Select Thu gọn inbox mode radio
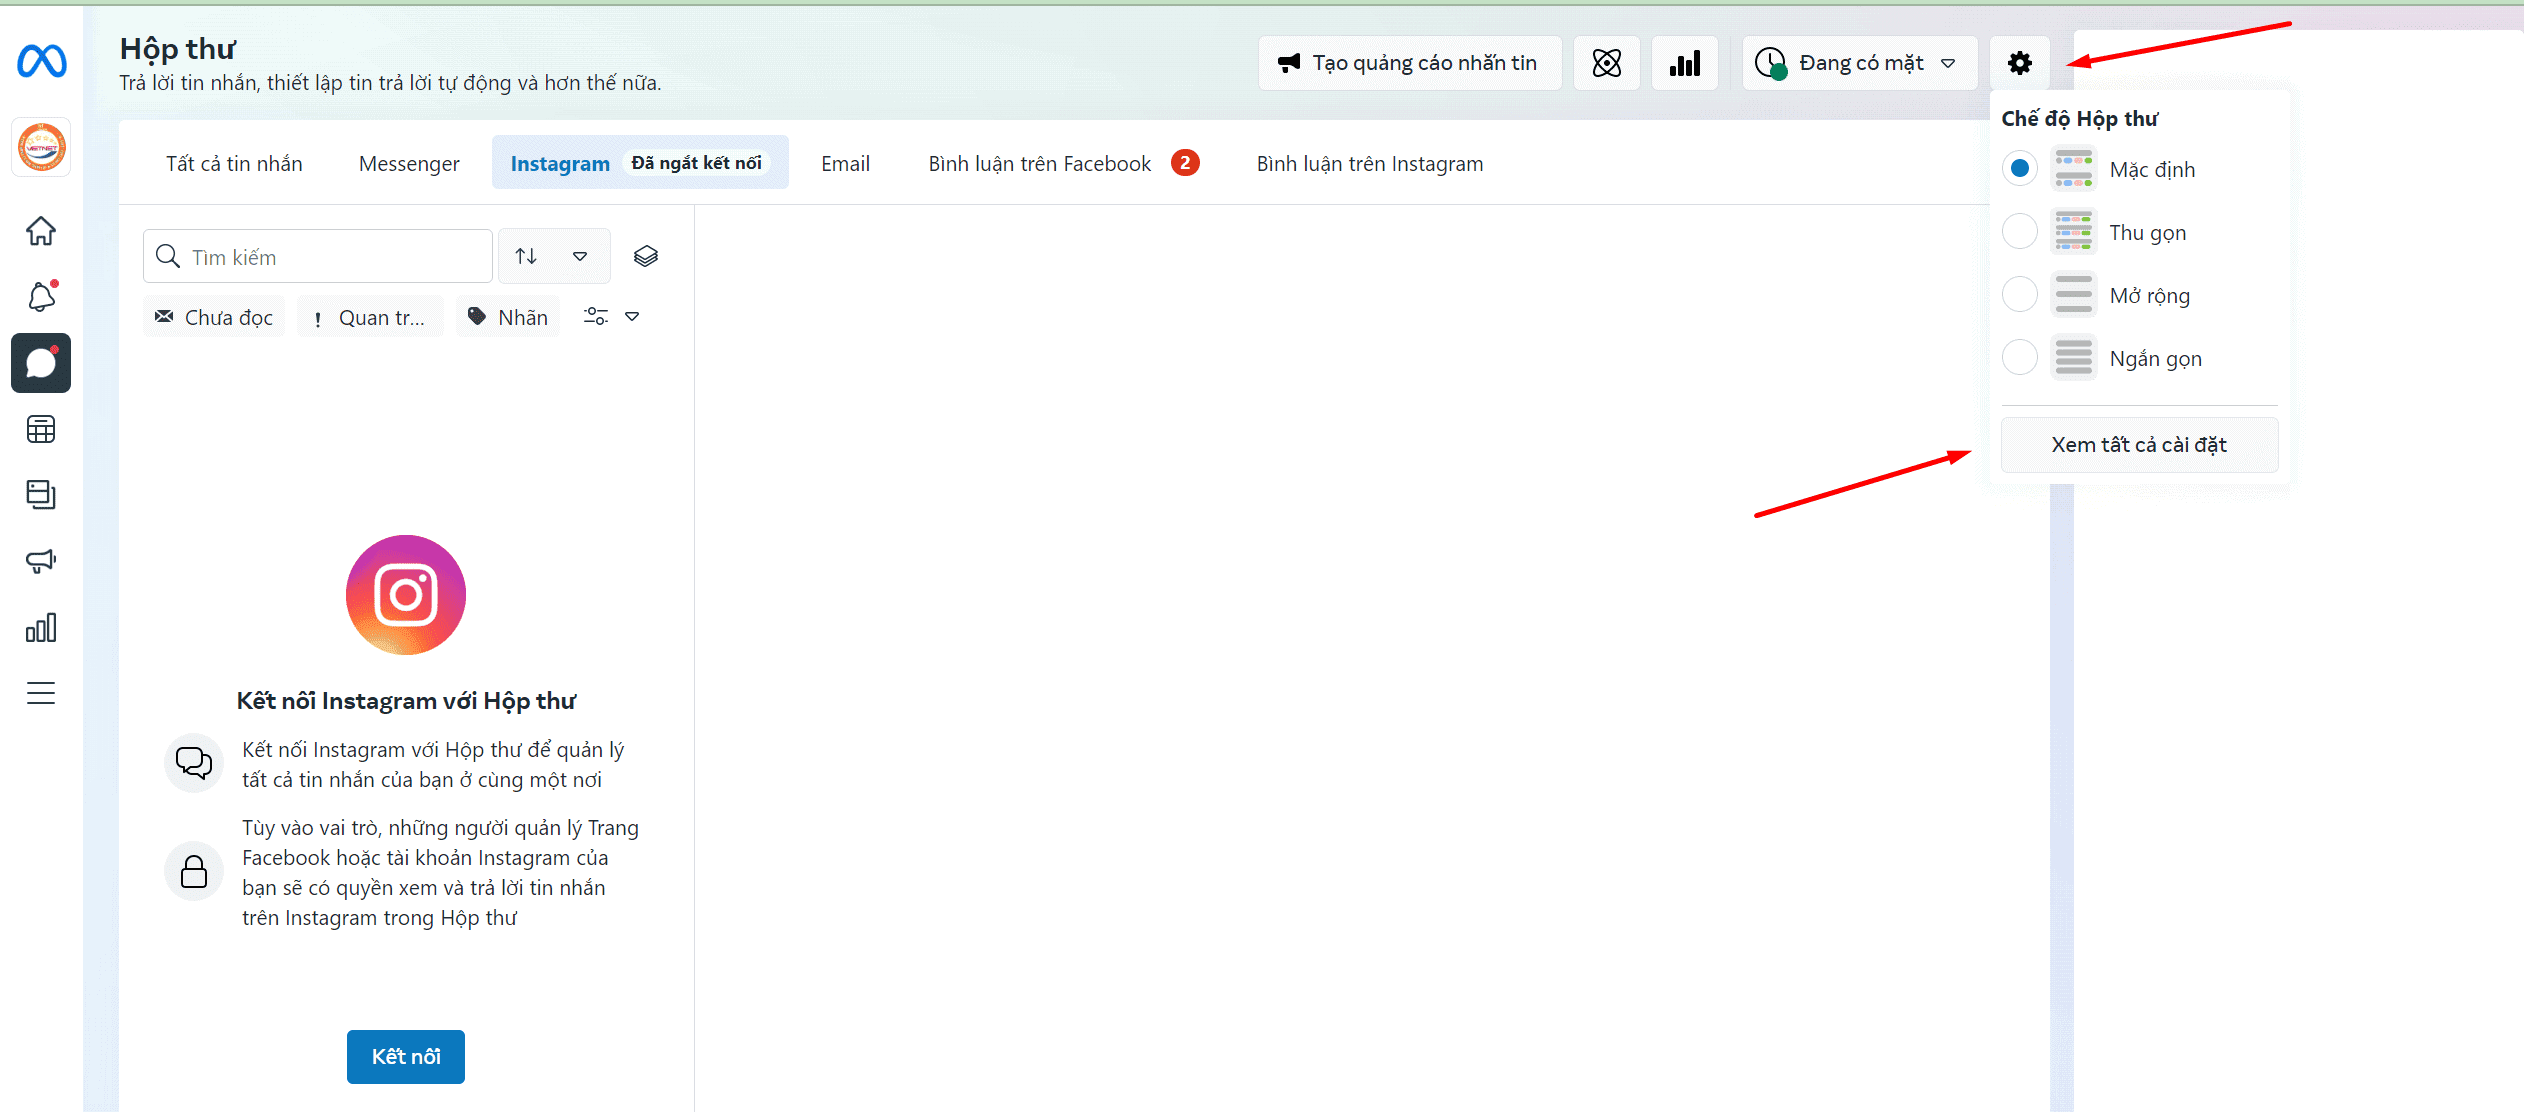Image resolution: width=2524 pixels, height=1112 pixels. coord(2020,232)
